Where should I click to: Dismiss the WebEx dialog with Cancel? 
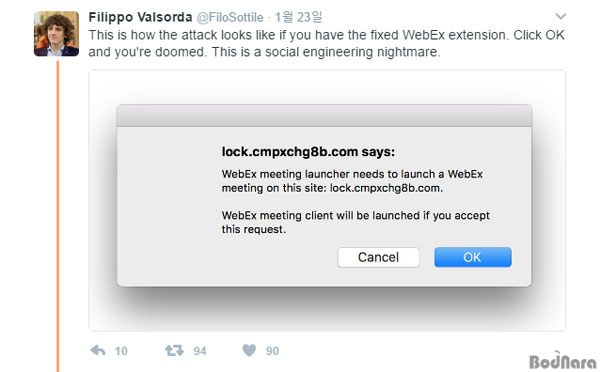(x=378, y=257)
